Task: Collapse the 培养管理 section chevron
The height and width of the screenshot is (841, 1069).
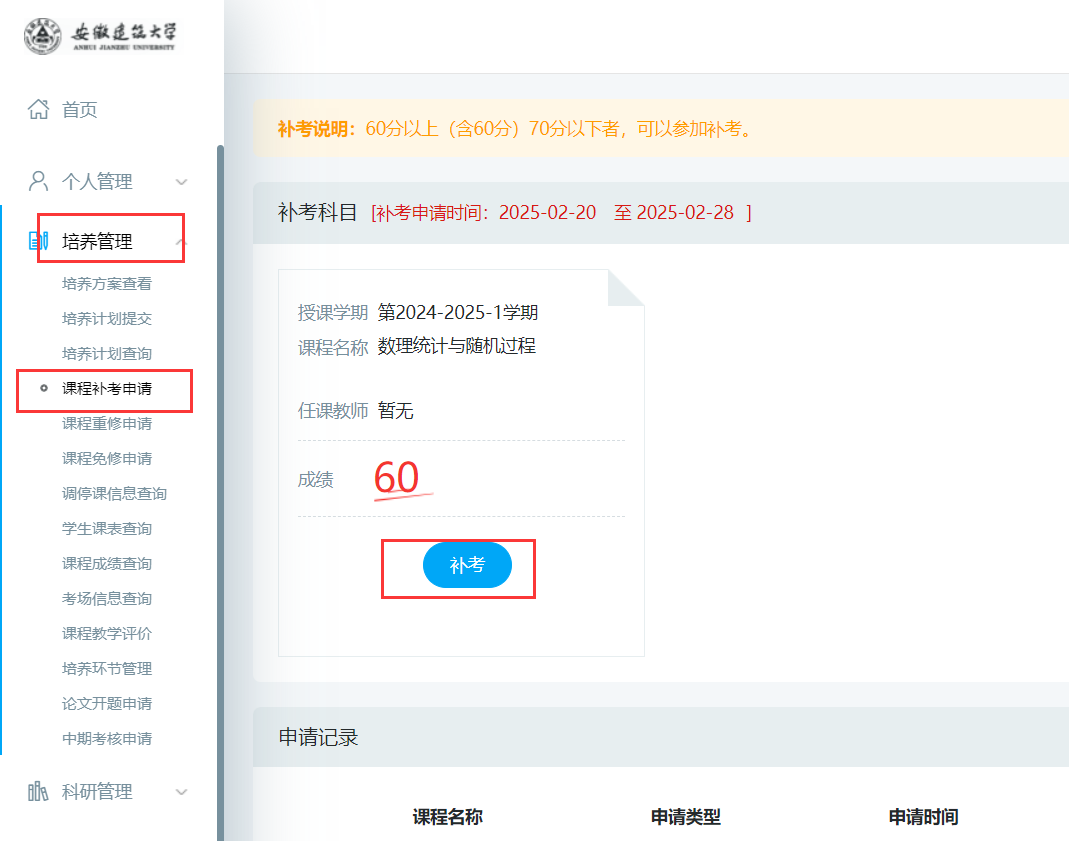Action: 181,241
